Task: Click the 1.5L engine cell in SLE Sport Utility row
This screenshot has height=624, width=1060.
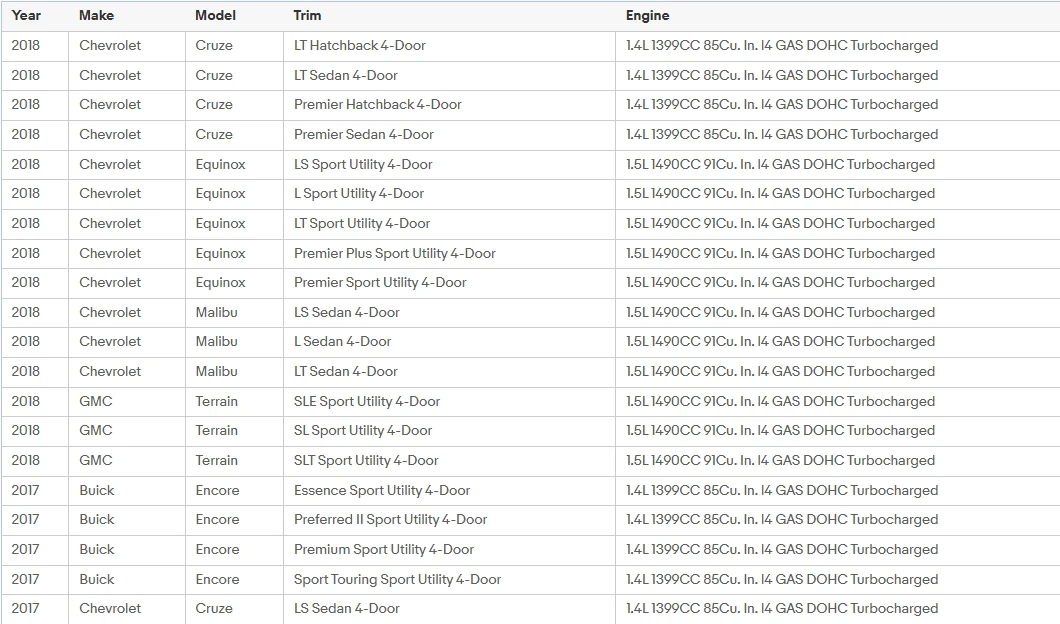Action: (780, 402)
